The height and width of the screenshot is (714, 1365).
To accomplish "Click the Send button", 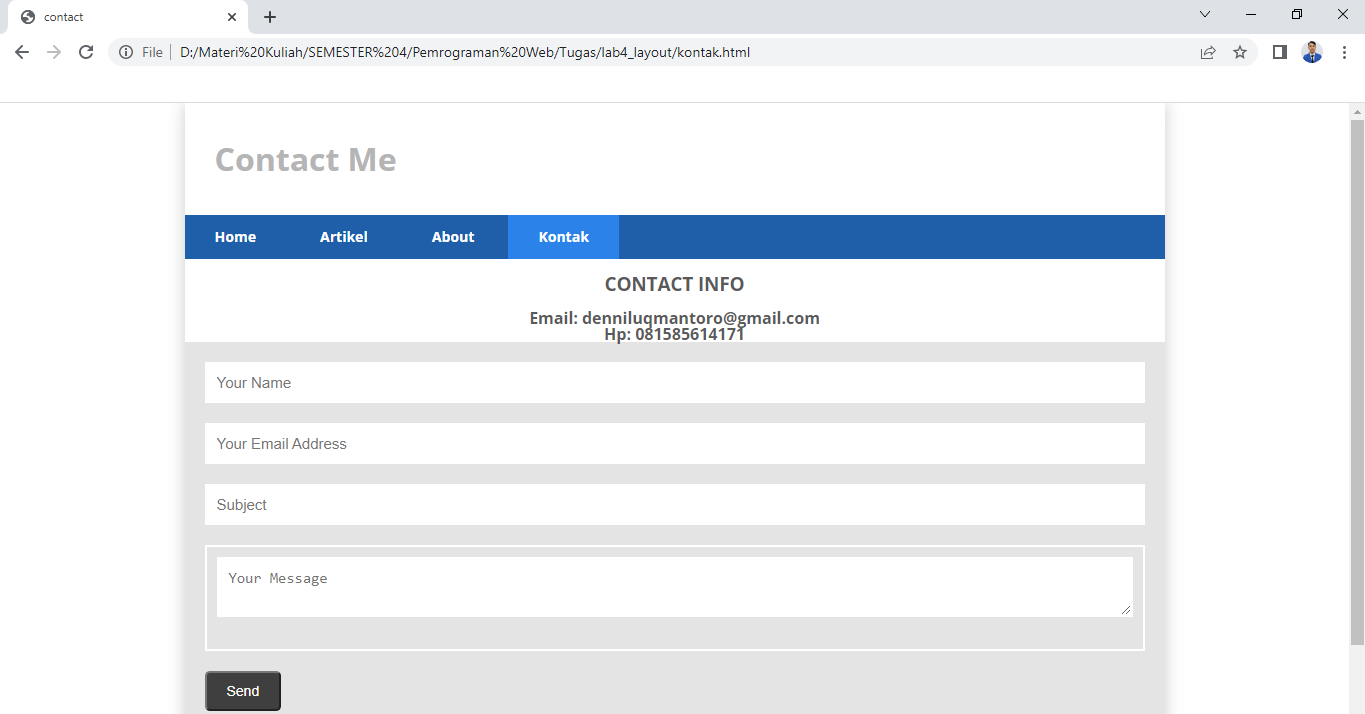I will click(242, 690).
